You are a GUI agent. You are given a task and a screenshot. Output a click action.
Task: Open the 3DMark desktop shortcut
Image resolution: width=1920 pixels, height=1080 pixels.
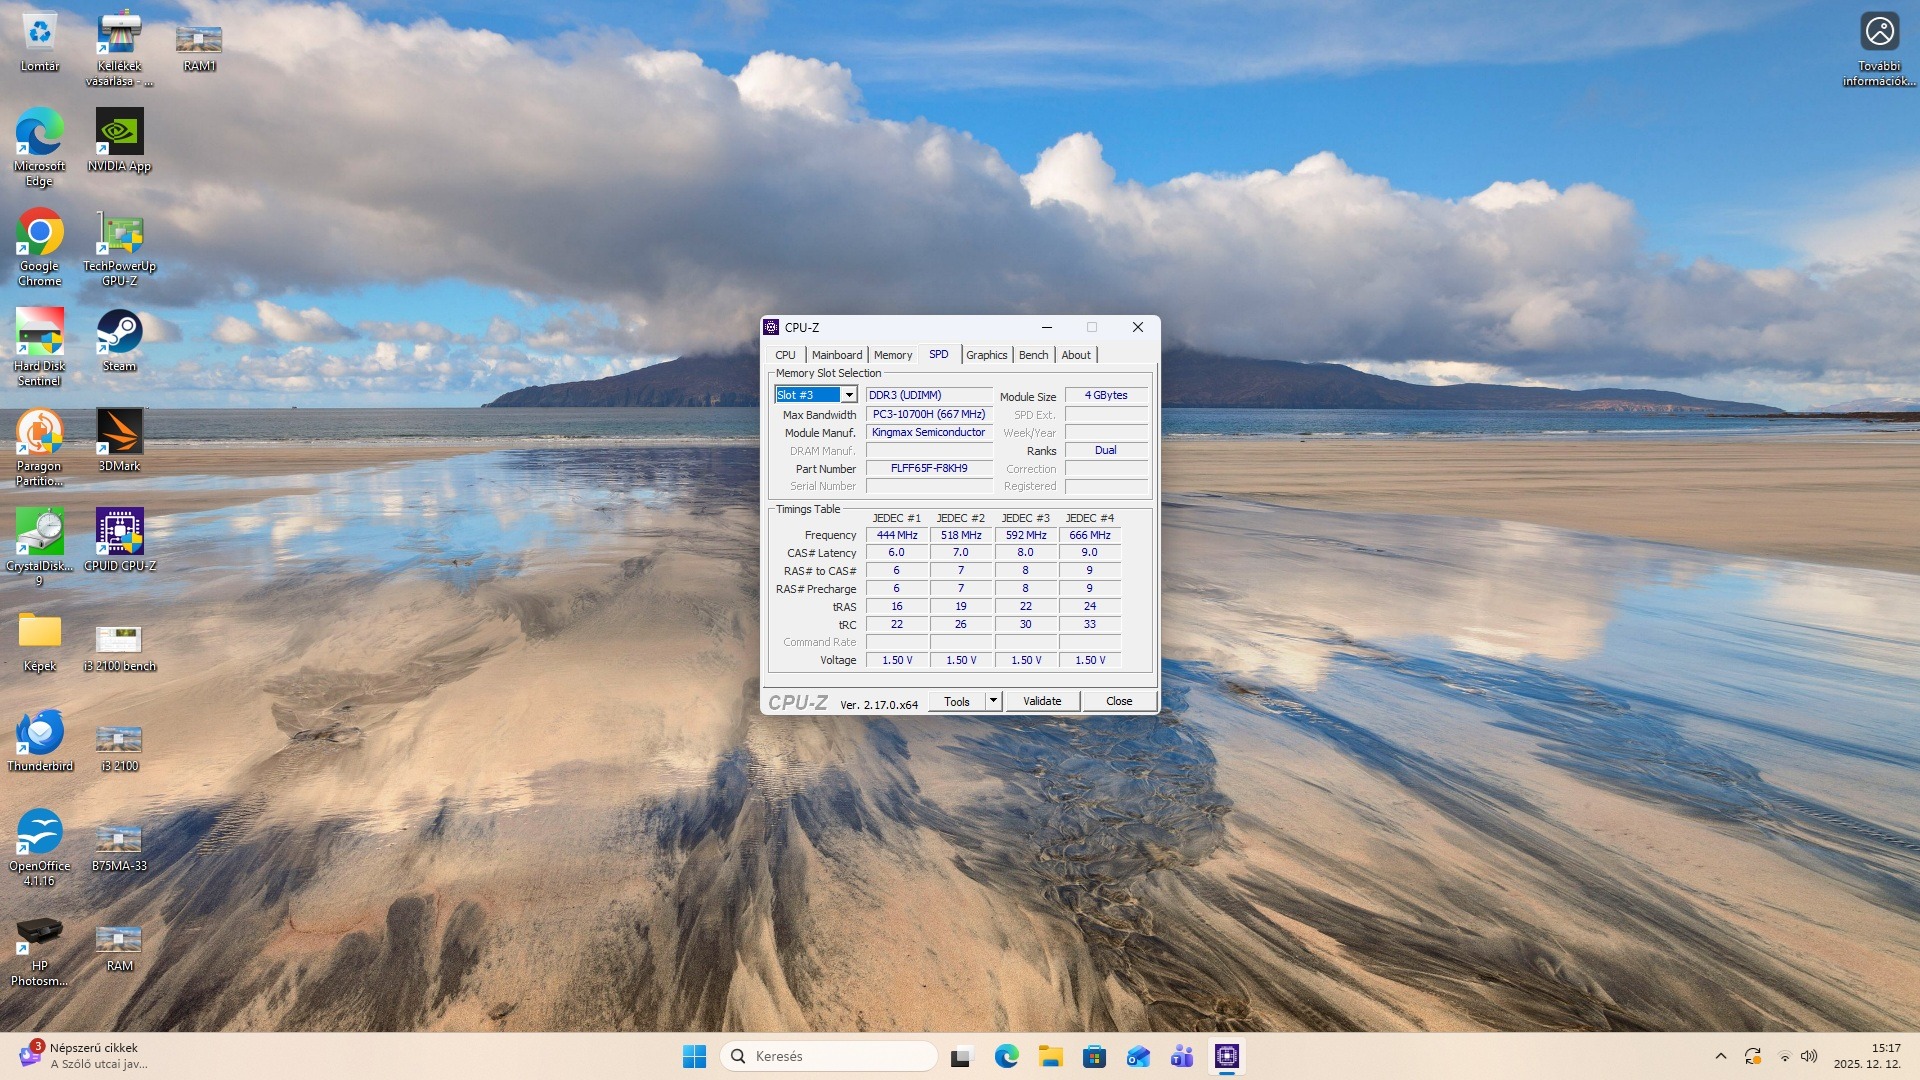[119, 433]
